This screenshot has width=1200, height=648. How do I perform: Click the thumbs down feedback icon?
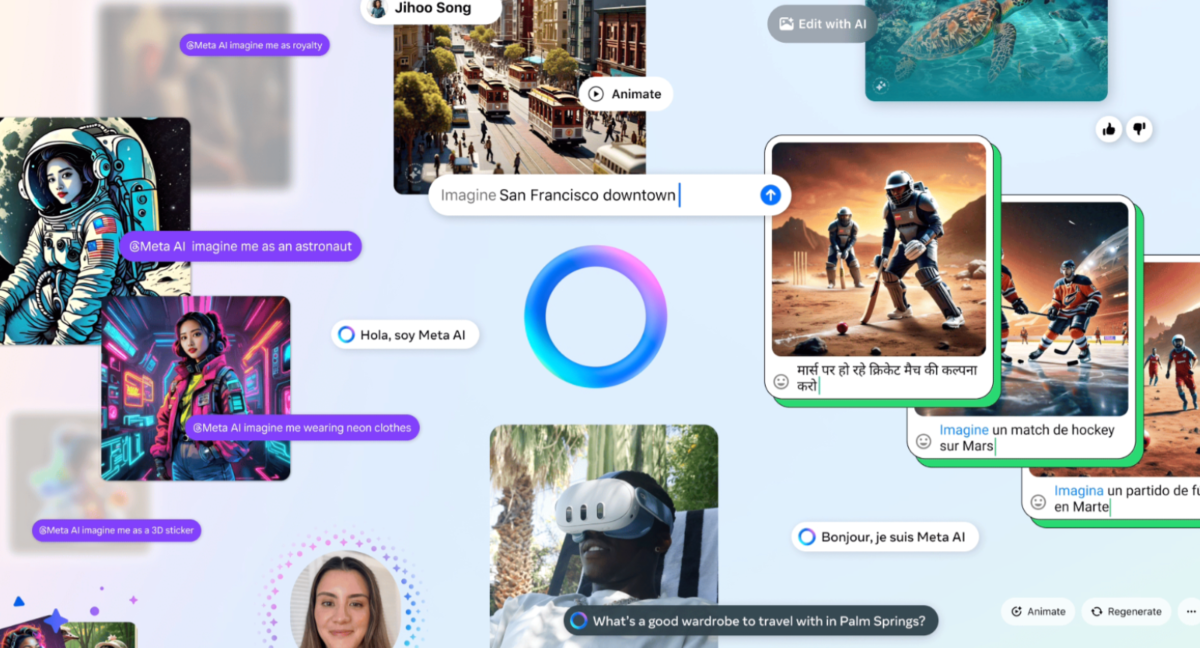[1139, 128]
